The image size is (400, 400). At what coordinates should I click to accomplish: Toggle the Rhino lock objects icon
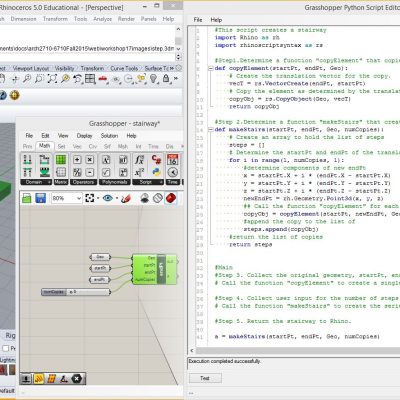coord(166,79)
